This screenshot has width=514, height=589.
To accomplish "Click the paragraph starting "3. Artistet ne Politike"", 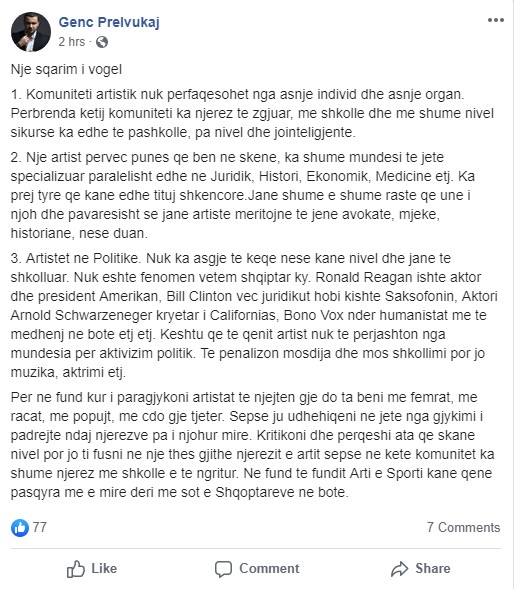I will [x=254, y=315].
